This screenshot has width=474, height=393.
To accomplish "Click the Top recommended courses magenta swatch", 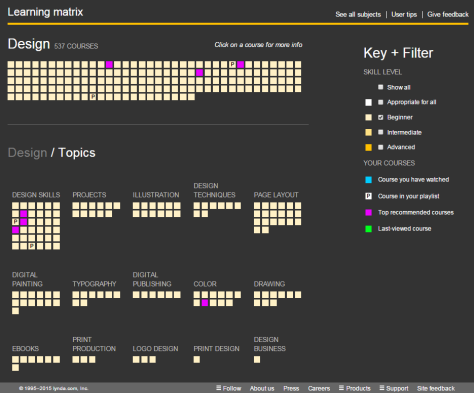I will pyautogui.click(x=368, y=212).
